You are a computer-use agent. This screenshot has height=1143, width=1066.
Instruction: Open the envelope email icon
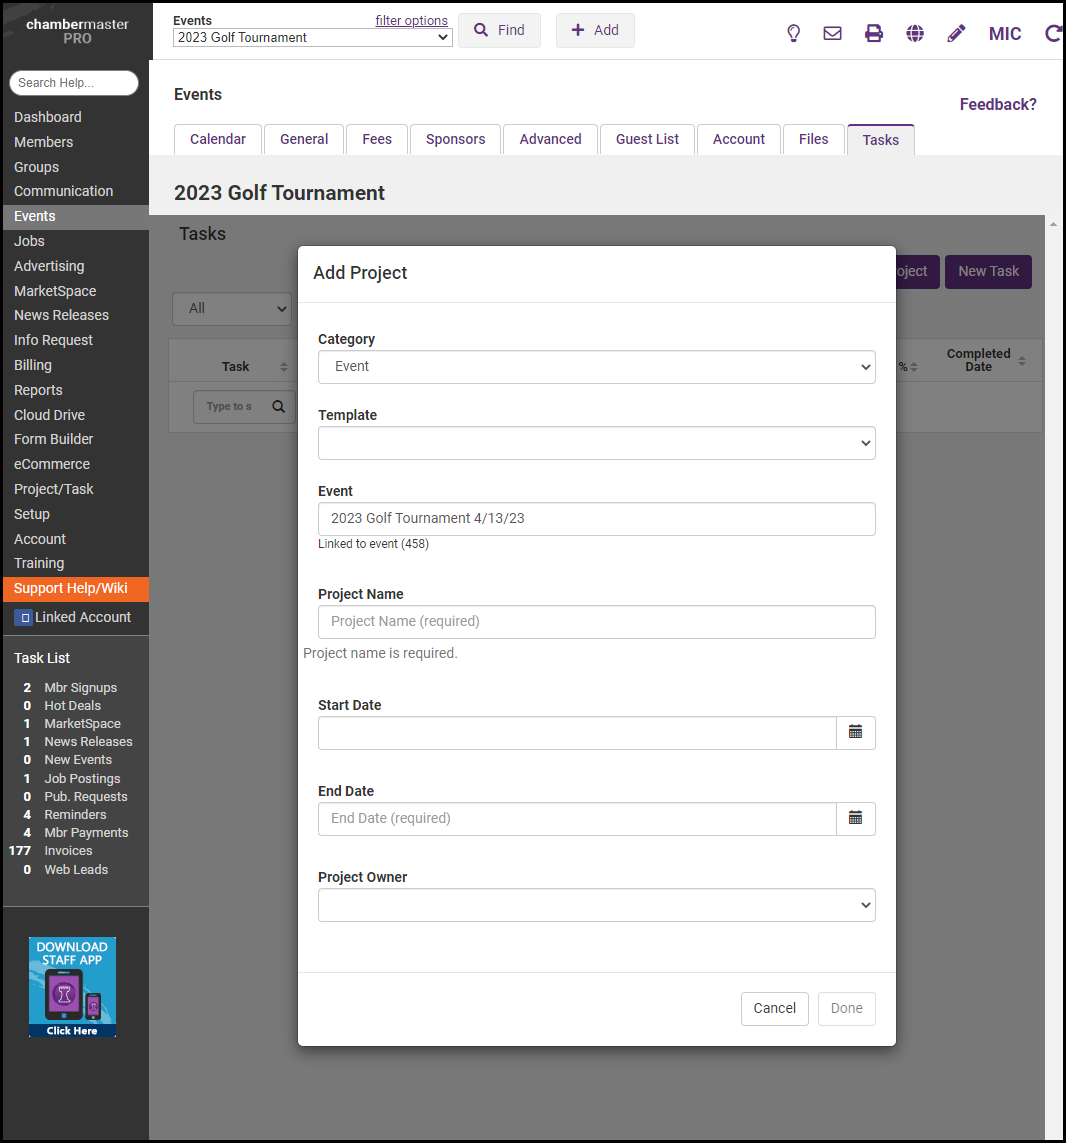tap(832, 33)
